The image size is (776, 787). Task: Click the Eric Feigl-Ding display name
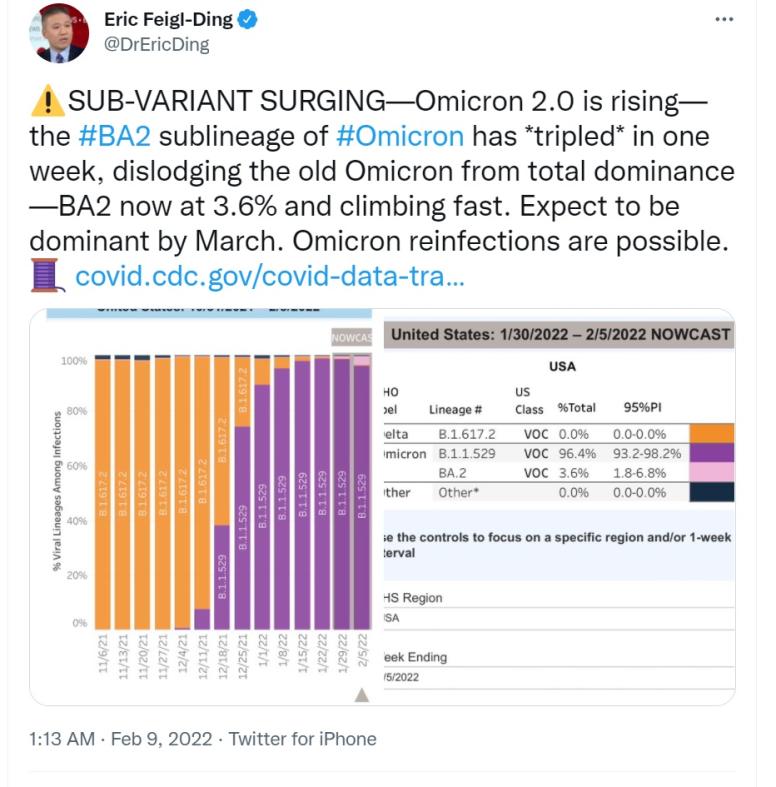[x=167, y=19]
